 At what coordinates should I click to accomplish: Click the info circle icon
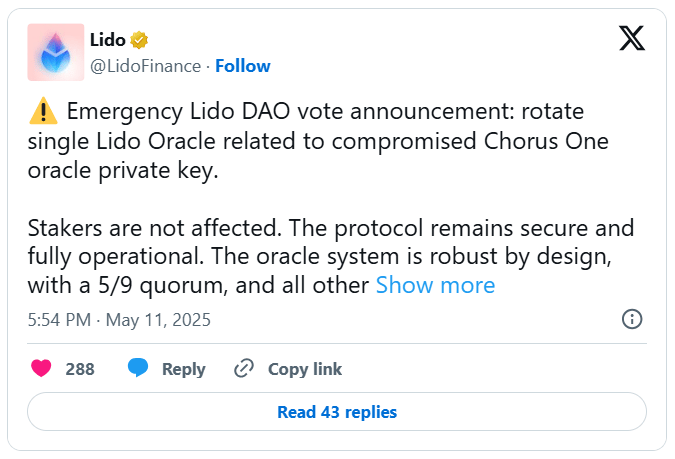click(x=632, y=320)
